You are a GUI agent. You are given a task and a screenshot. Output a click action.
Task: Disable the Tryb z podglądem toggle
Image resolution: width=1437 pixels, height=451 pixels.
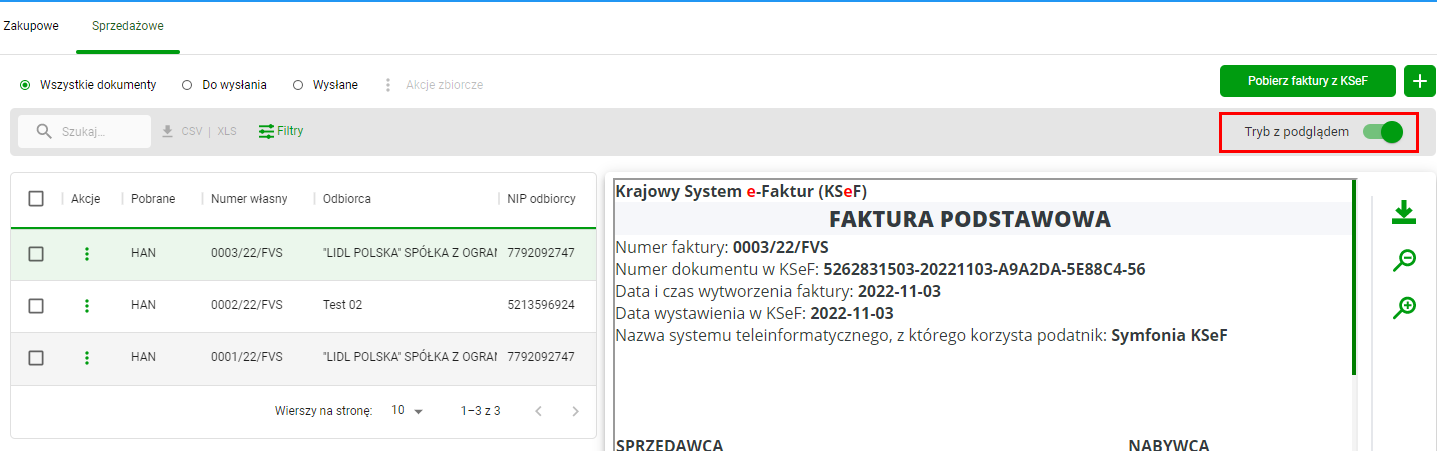click(x=1382, y=132)
